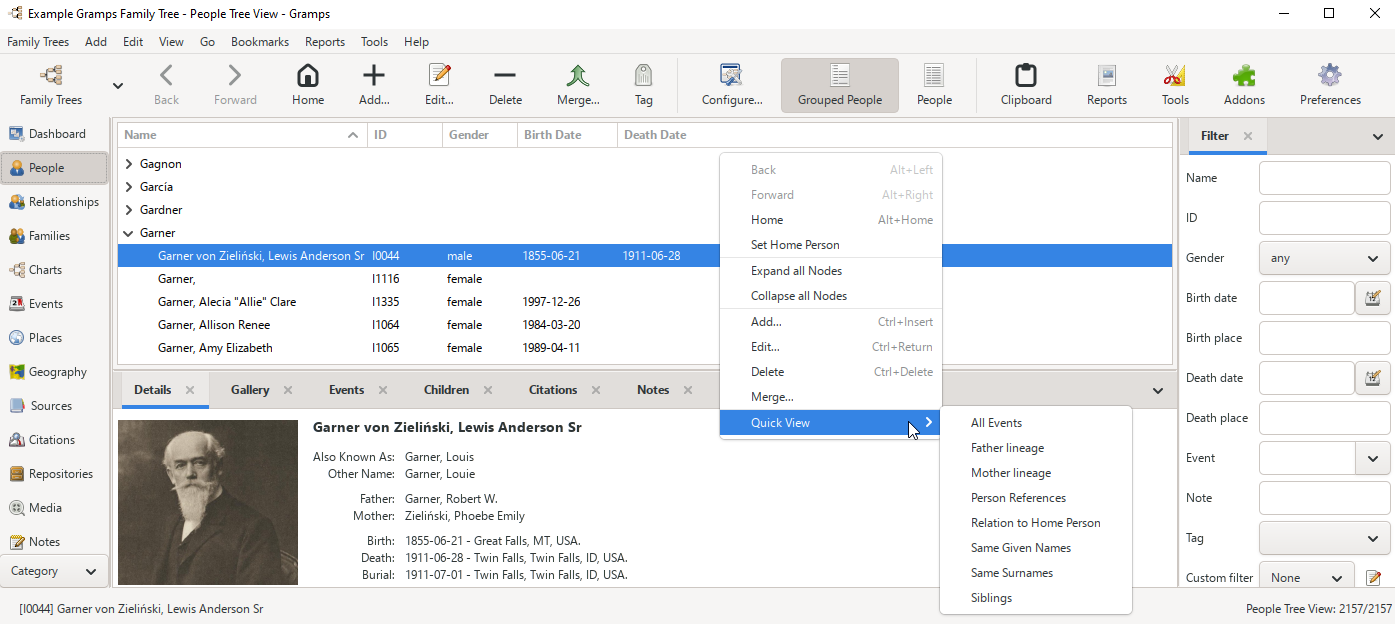Select Father lineage quick view
1395x624 pixels.
pos(1035,448)
